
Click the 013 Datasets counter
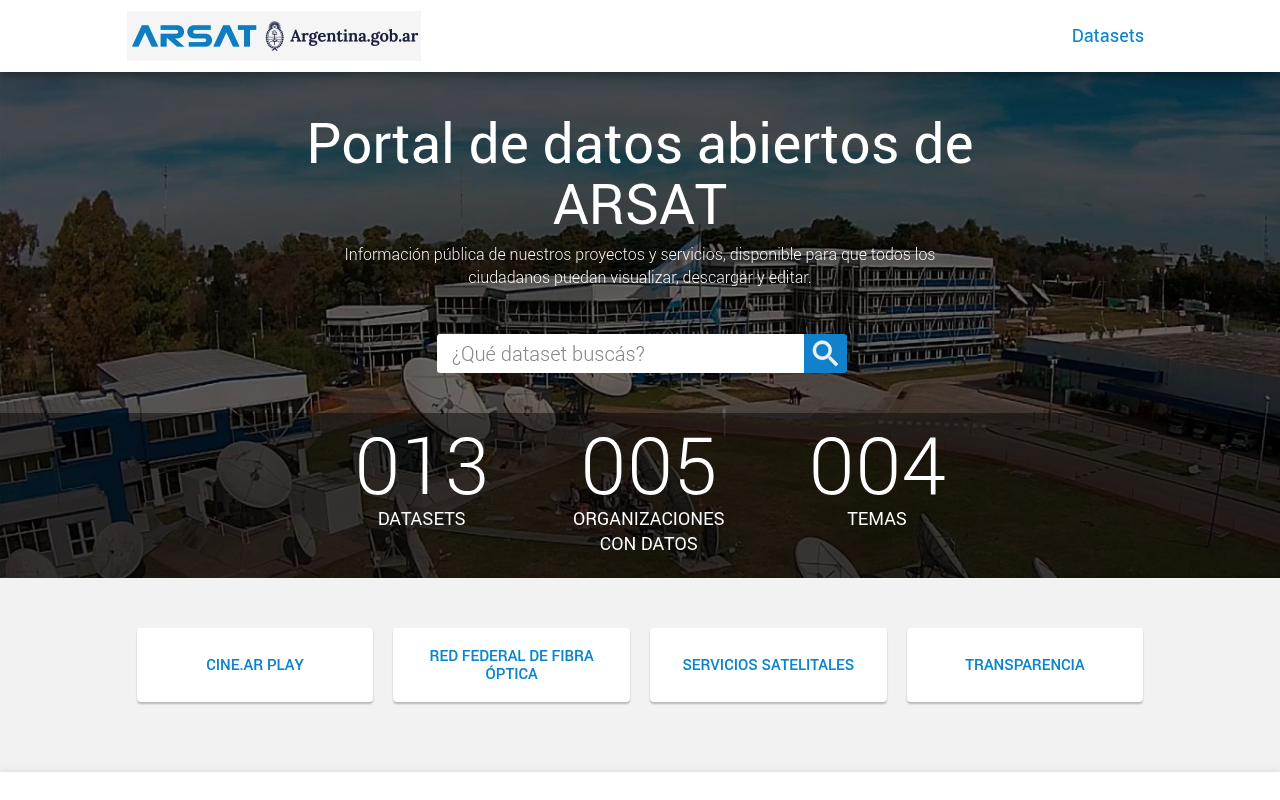click(422, 480)
